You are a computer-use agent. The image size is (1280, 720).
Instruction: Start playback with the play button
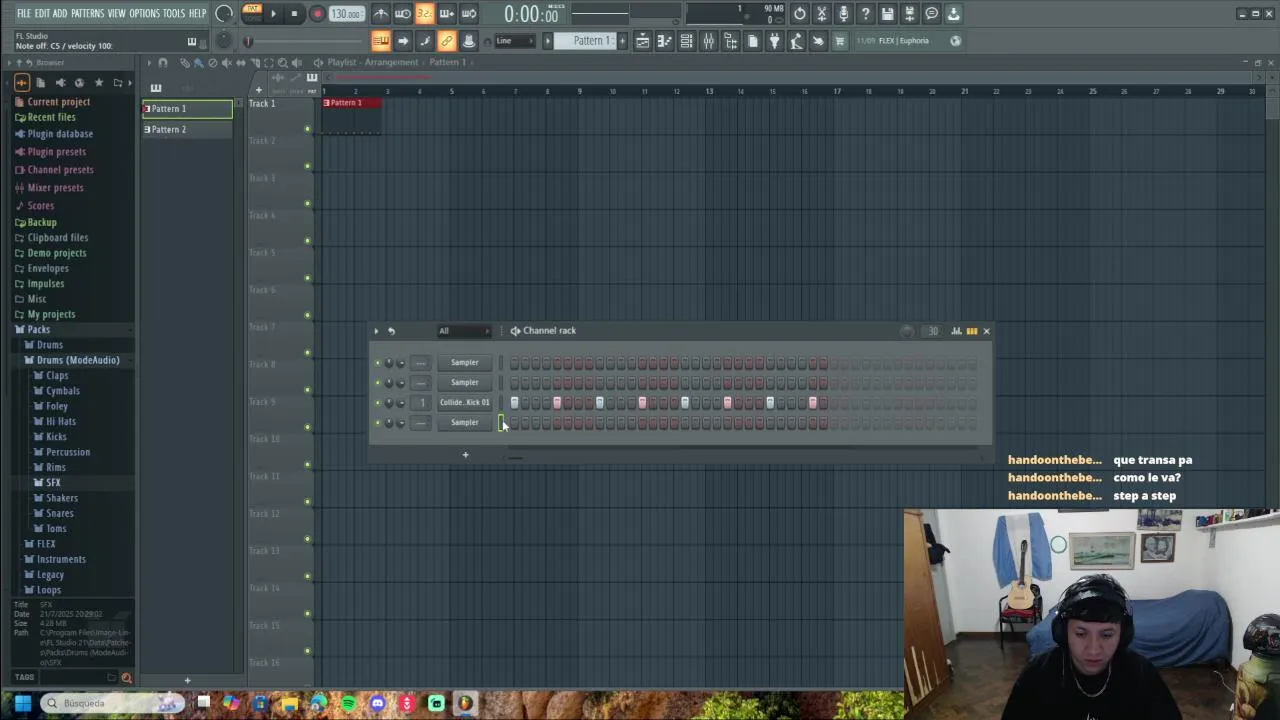273,14
